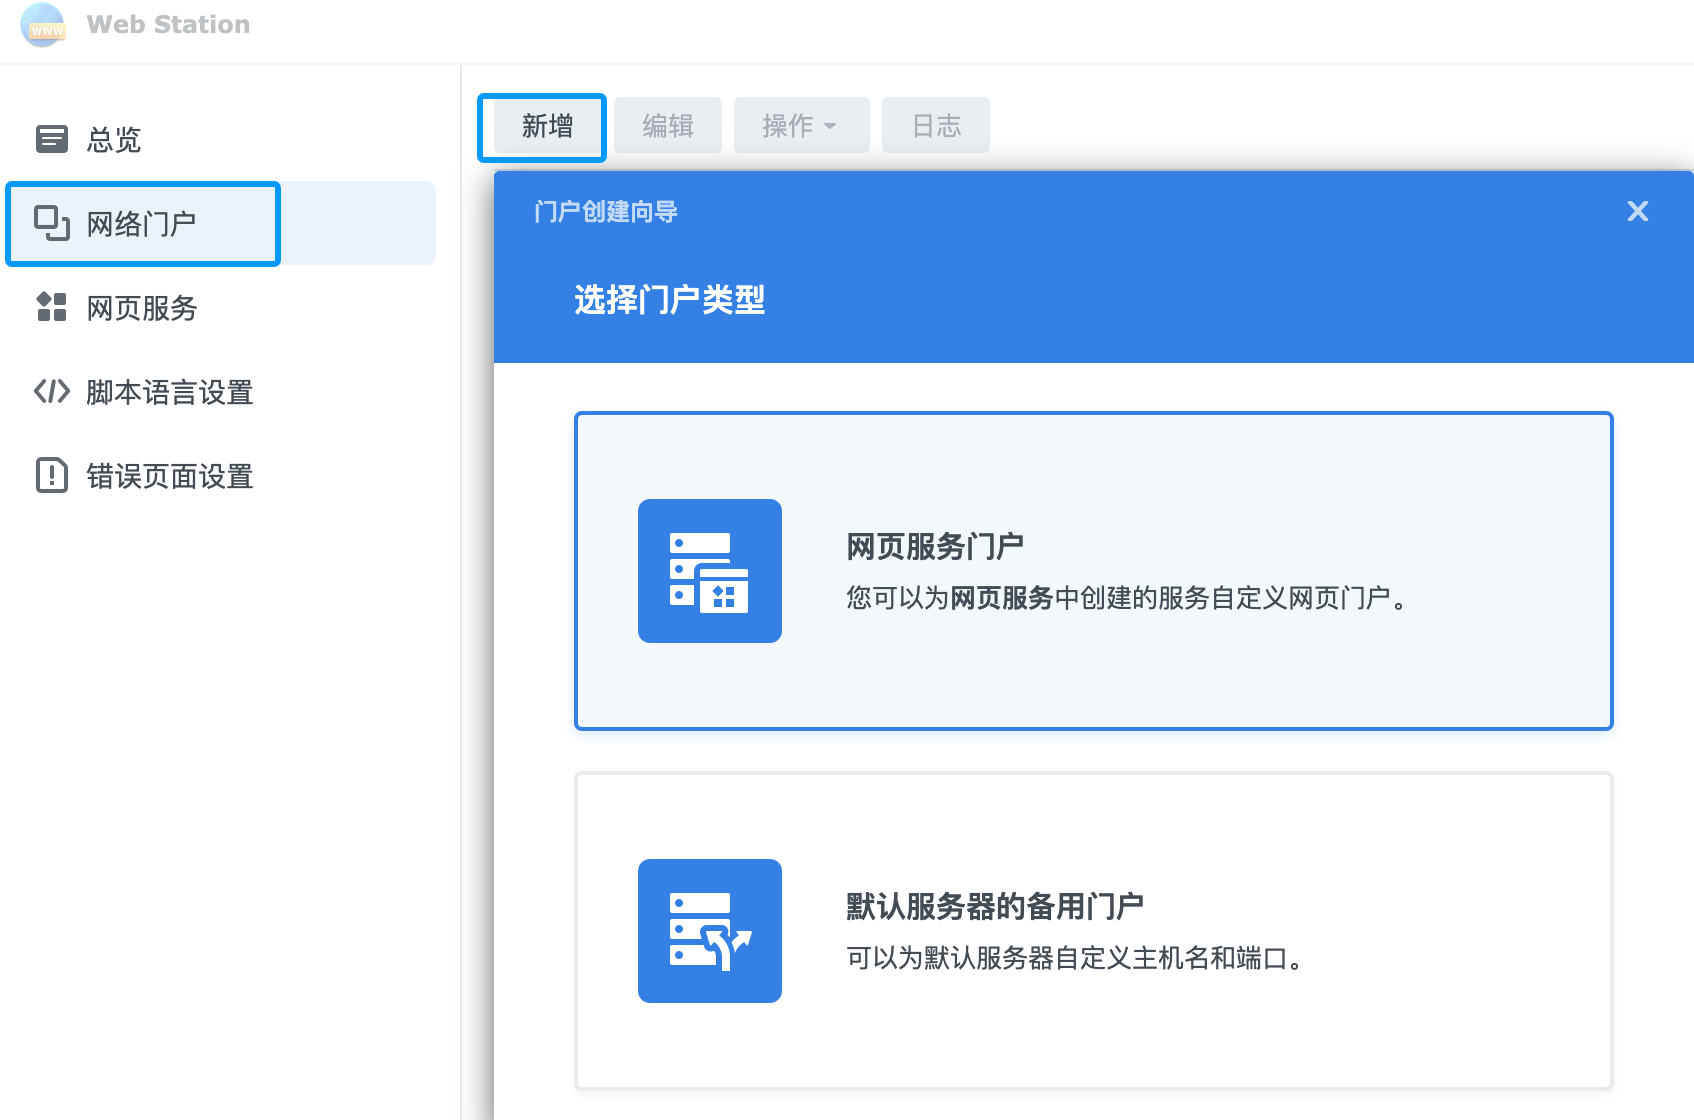The height and width of the screenshot is (1120, 1694).
Task: Open 错误页面设置 in sidebar
Action: 170,476
